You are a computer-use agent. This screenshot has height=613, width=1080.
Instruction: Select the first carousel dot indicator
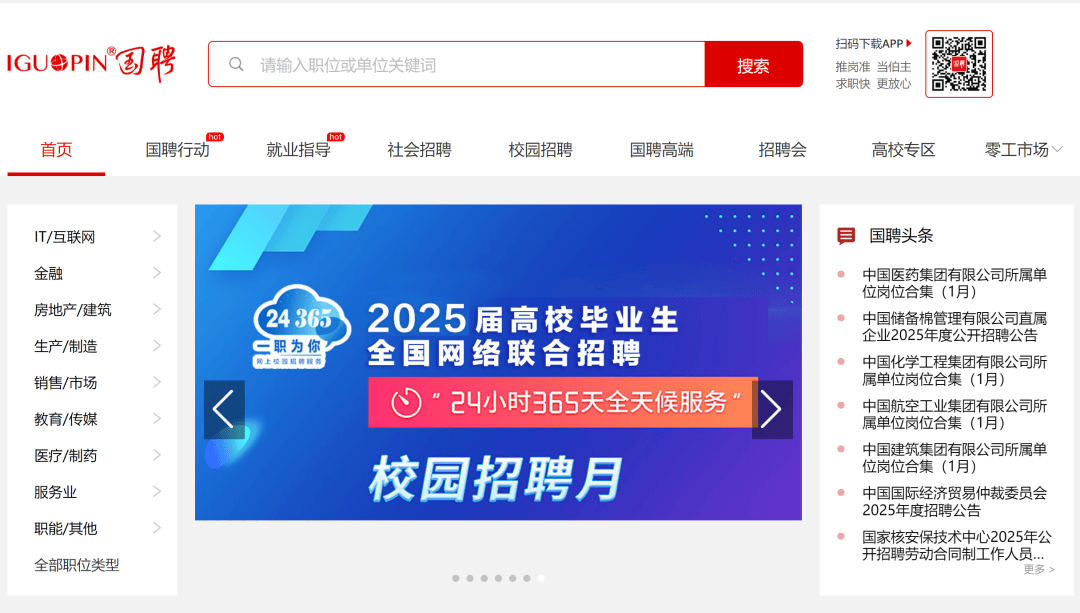[455, 579]
